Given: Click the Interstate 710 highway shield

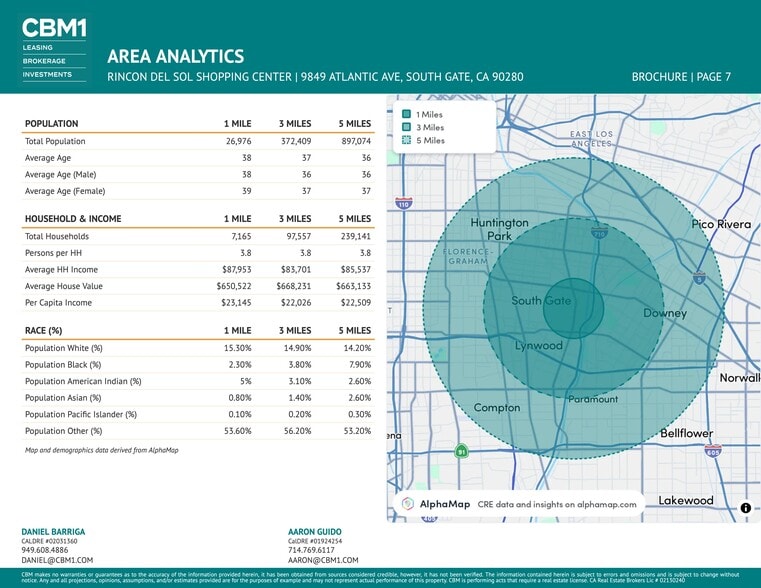Looking at the screenshot, I should pyautogui.click(x=600, y=233).
